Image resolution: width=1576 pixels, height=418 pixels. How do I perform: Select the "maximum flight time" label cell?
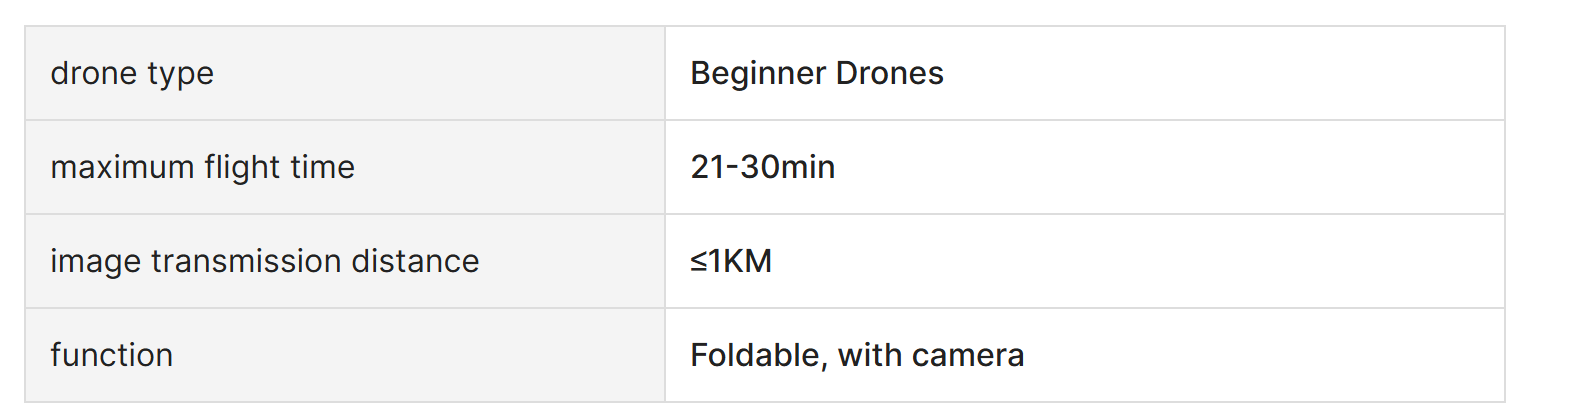pos(345,167)
